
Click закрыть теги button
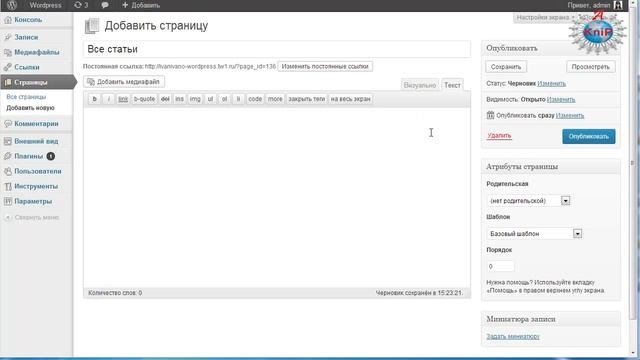307,99
